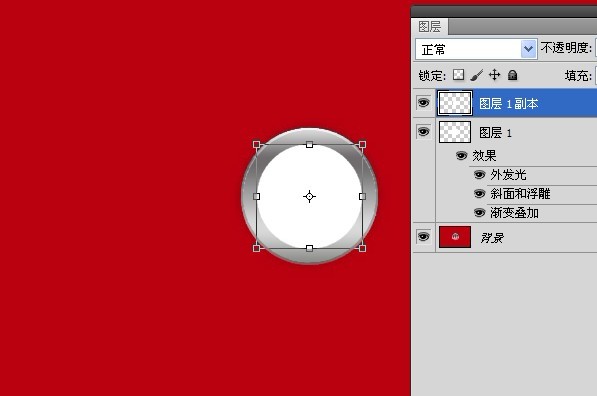
Task: Click the 斜面和浮雕 effect label
Action: (x=520, y=194)
